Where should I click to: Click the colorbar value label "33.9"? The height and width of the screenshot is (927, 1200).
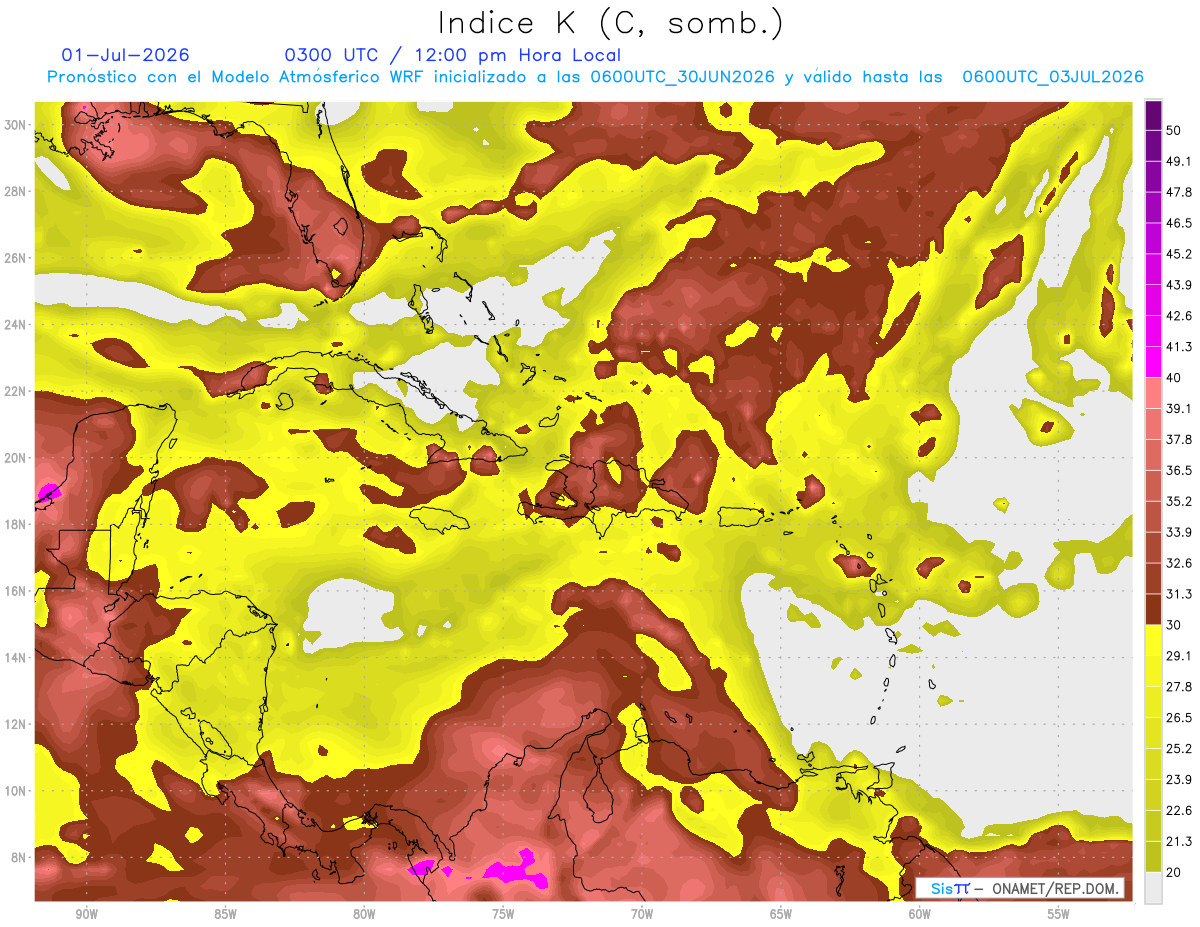(x=1178, y=532)
